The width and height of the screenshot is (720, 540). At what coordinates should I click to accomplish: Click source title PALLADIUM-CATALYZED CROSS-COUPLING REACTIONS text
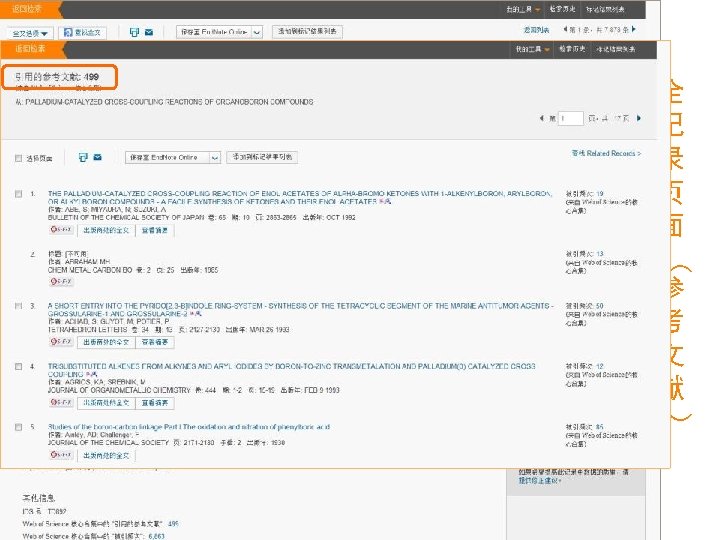pyautogui.click(x=169, y=102)
